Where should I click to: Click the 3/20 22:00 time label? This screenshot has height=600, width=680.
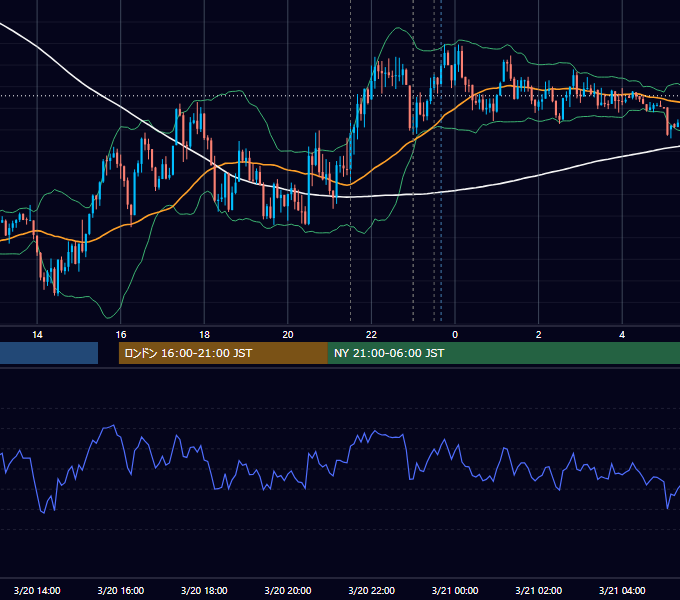(x=372, y=590)
